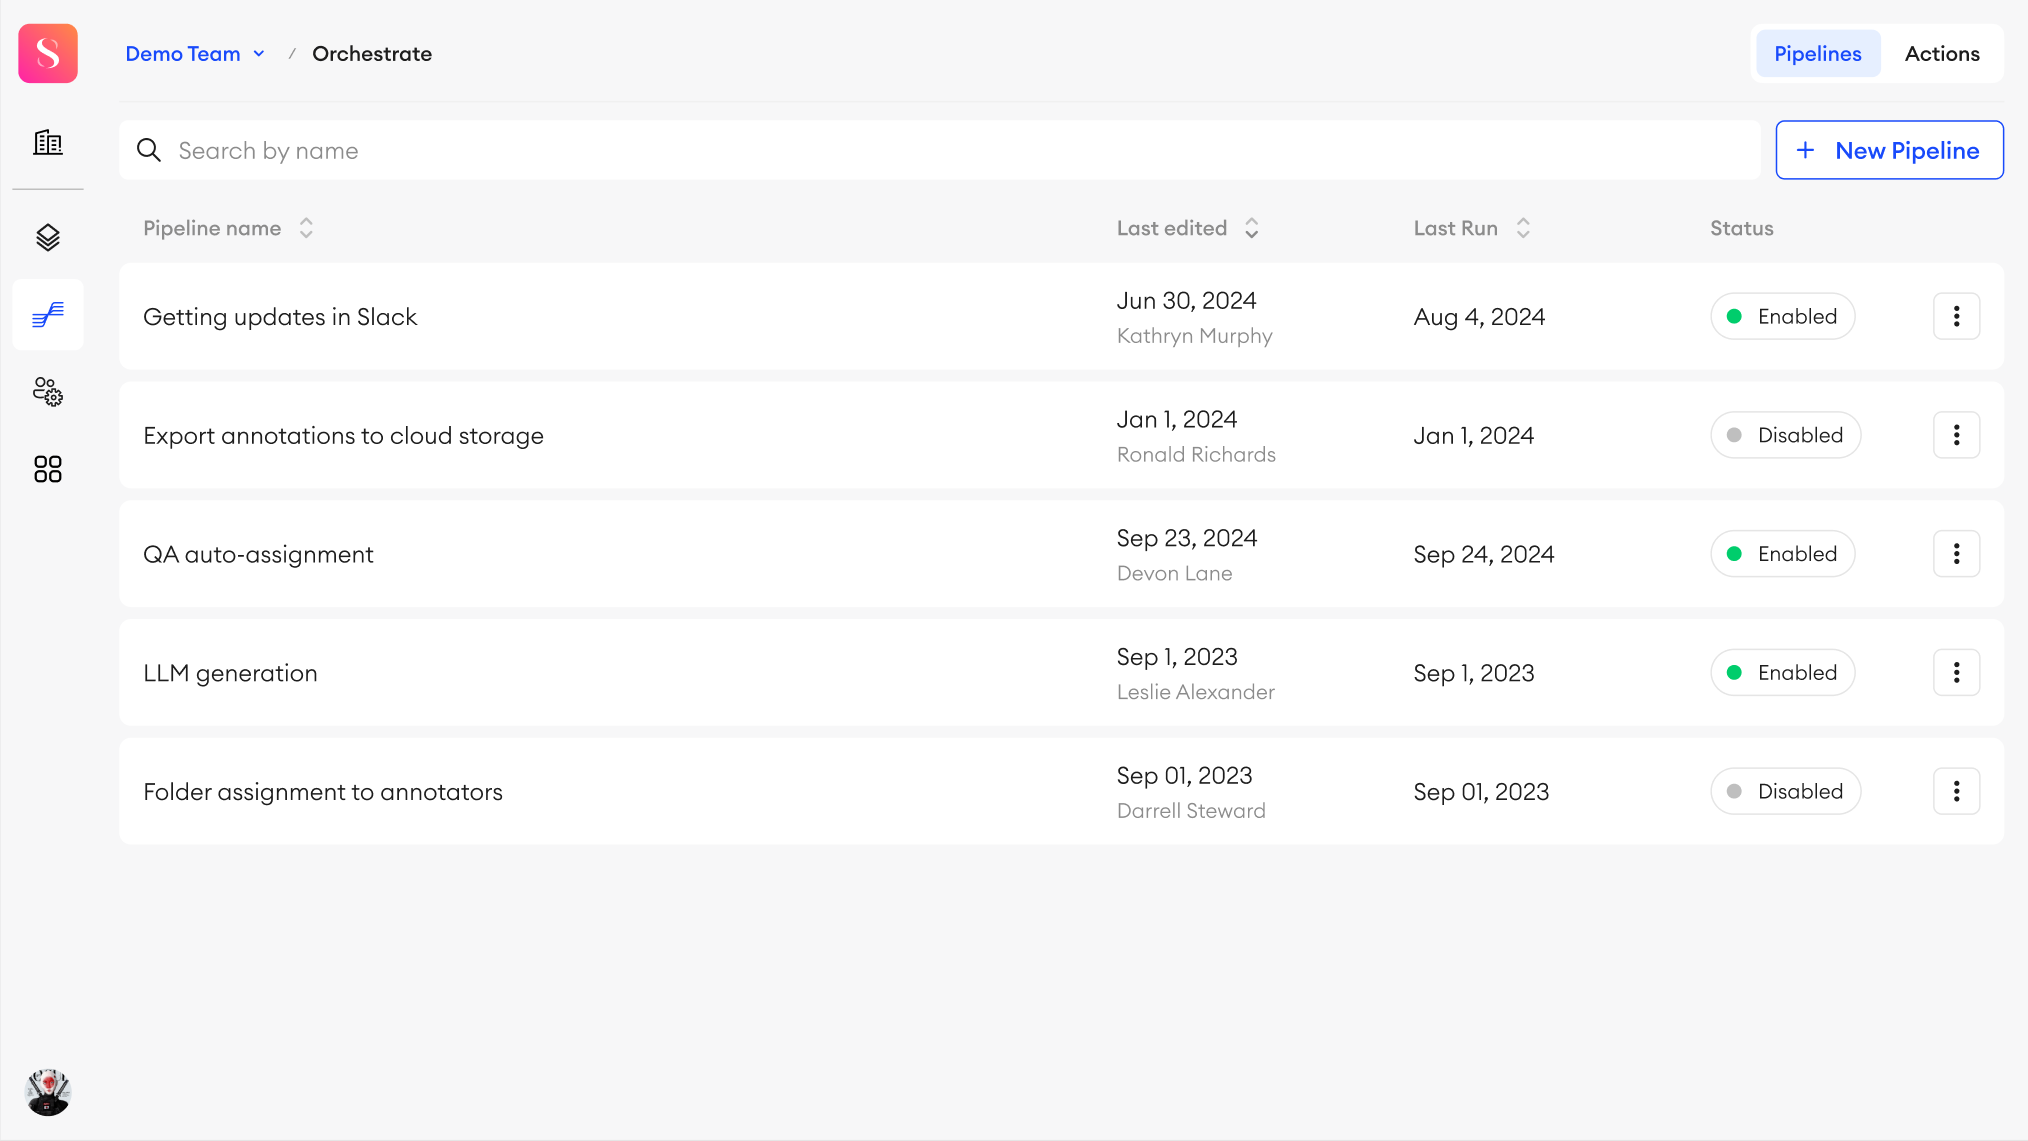This screenshot has width=2028, height=1141.
Task: Open the Actions menu tab
Action: 1942,53
